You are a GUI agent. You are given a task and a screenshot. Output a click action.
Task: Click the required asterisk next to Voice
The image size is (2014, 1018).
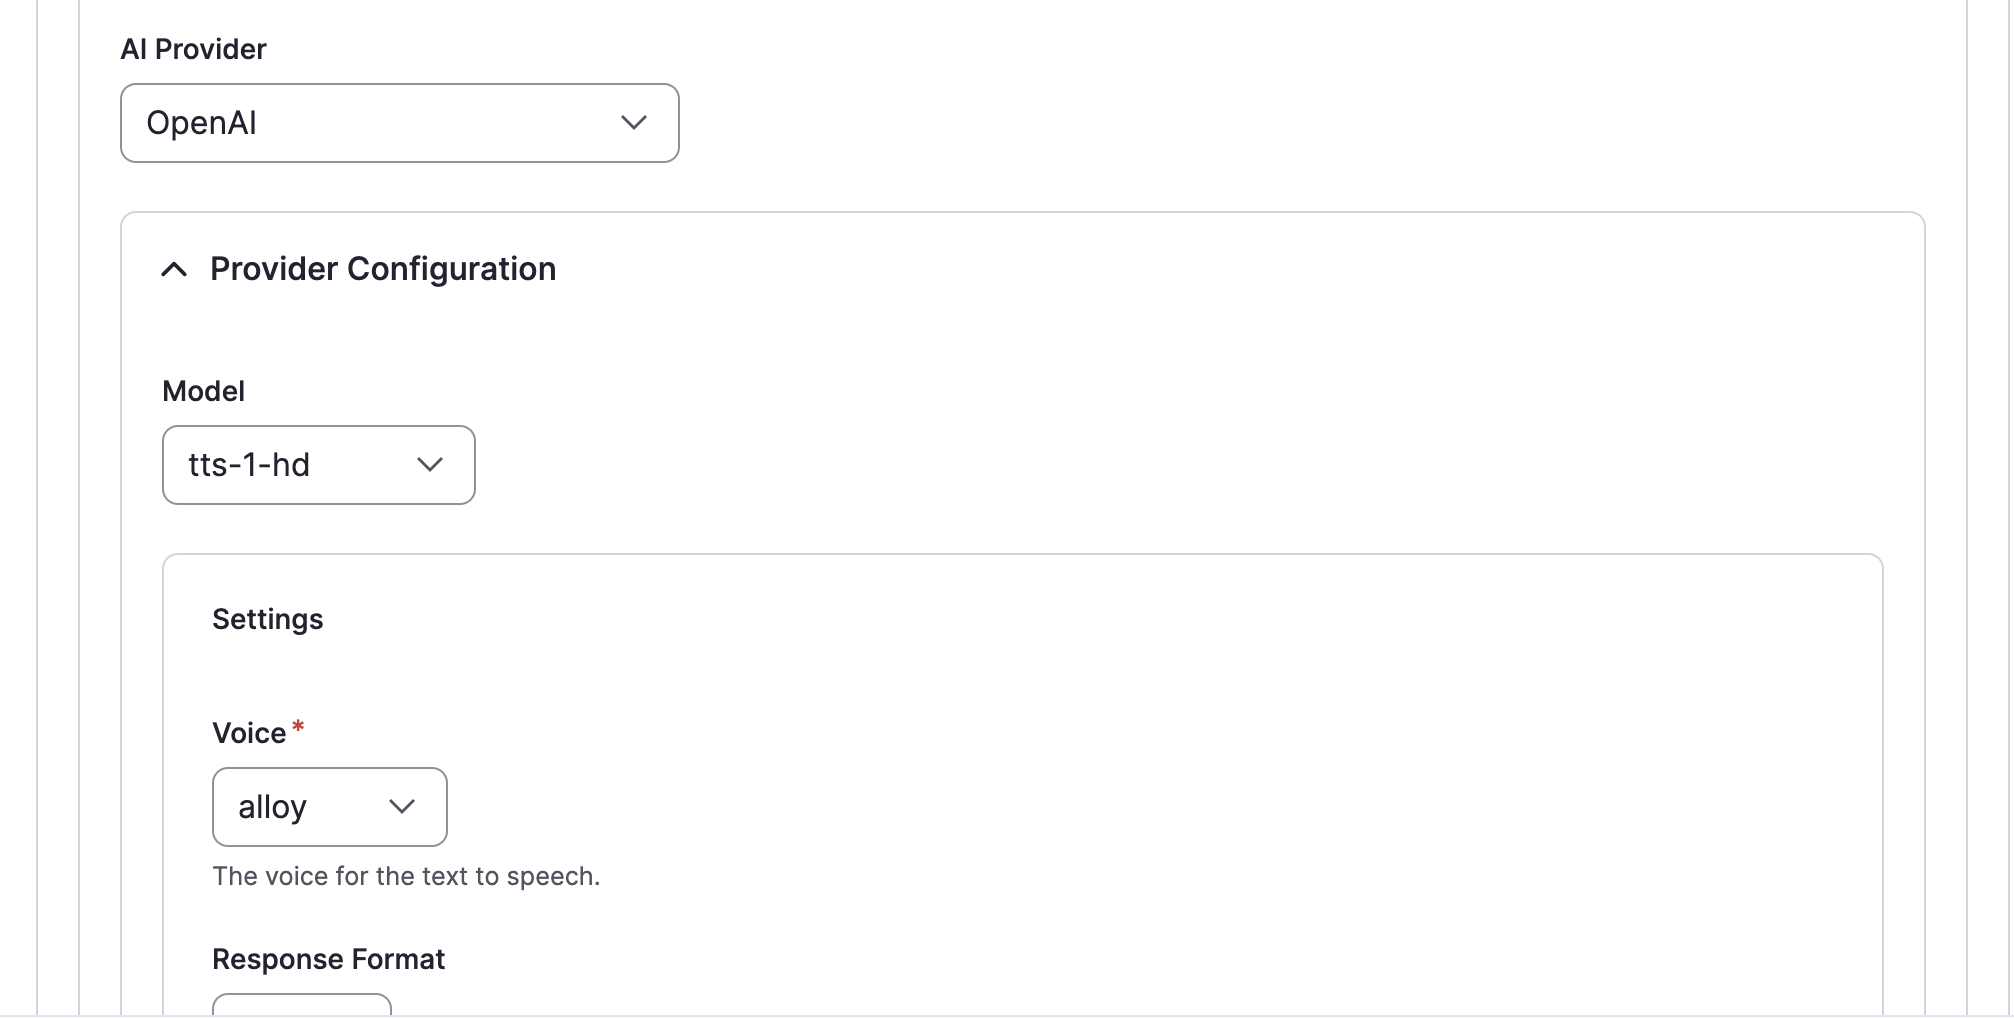click(x=299, y=728)
